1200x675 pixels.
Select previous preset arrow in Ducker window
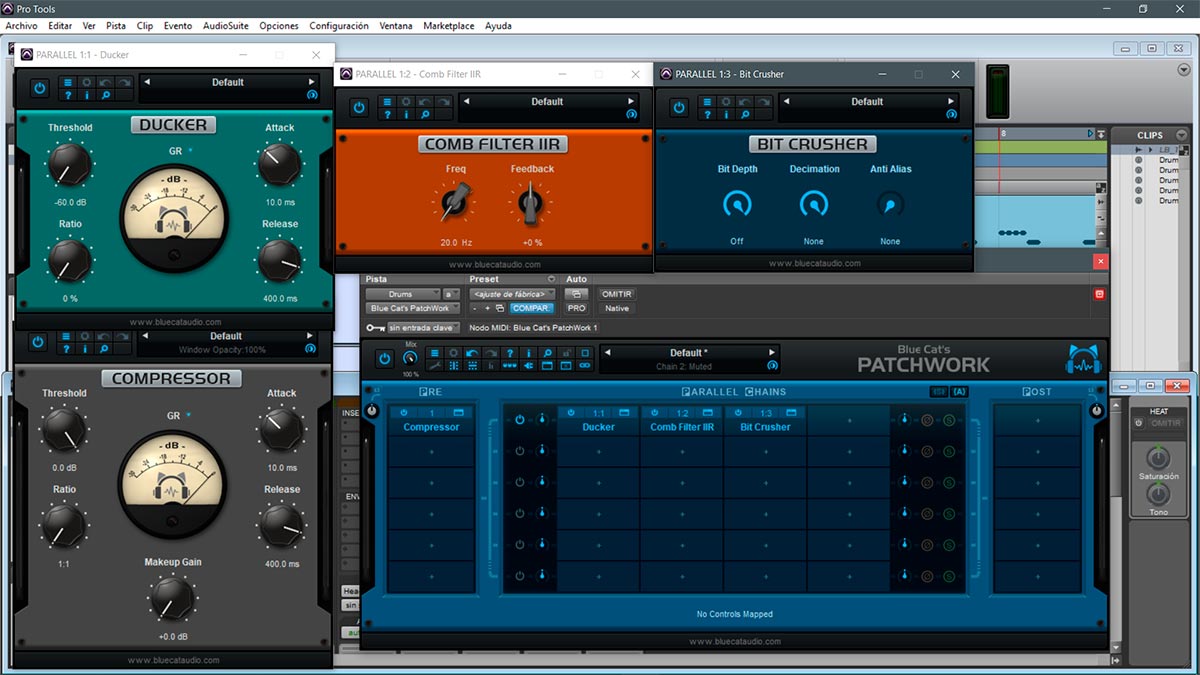click(x=147, y=82)
